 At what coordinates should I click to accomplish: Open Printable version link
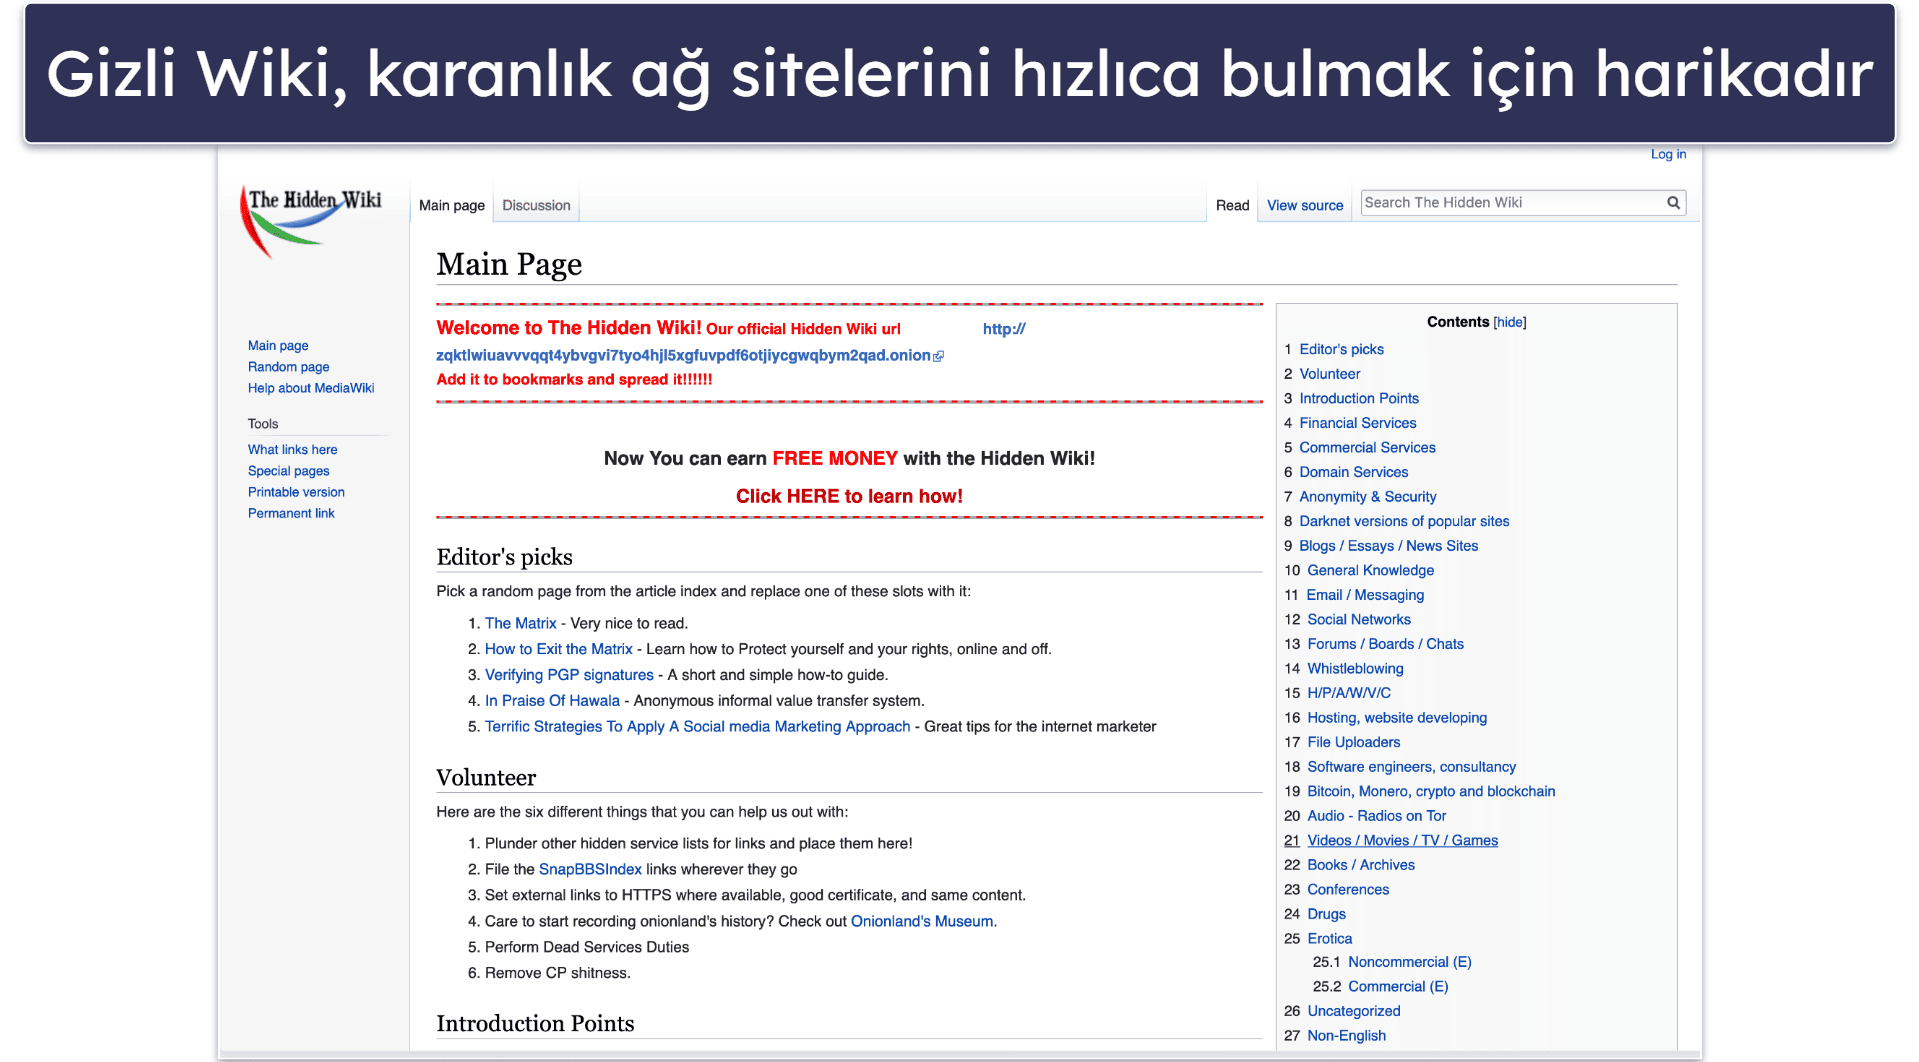tap(296, 492)
